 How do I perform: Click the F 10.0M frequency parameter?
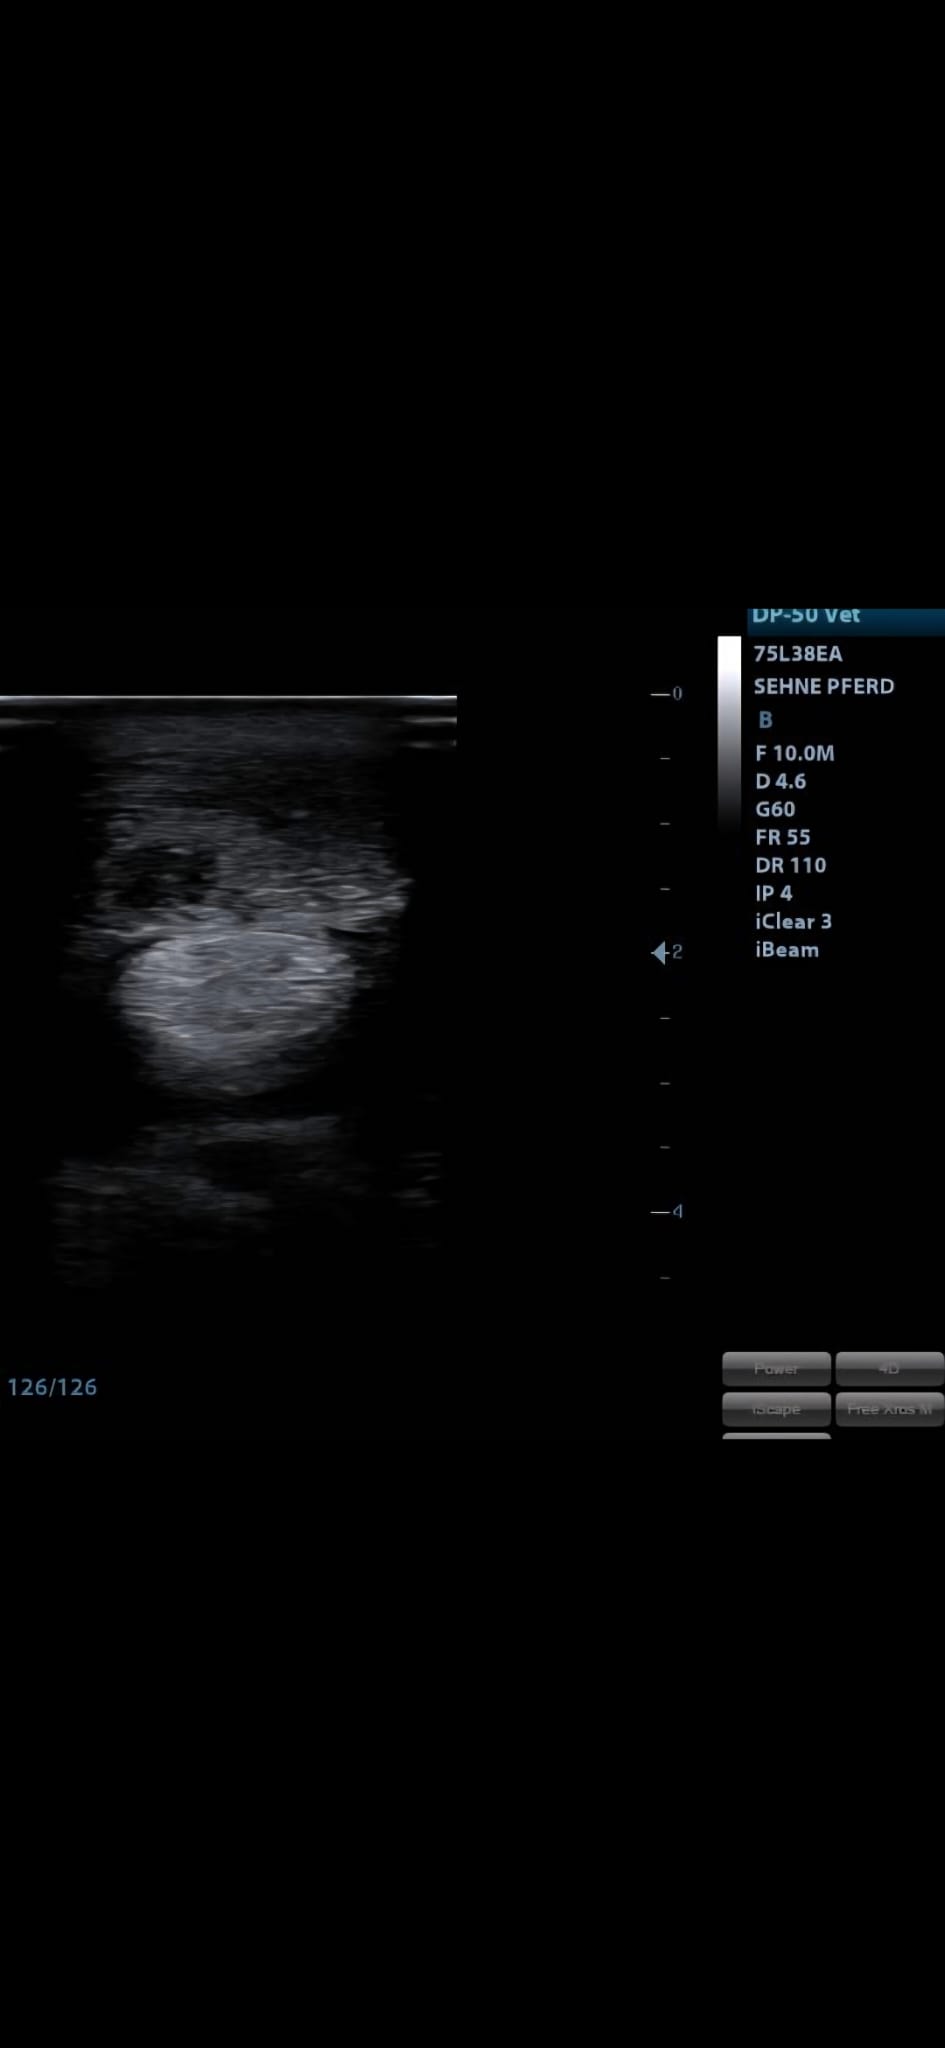[x=794, y=753]
